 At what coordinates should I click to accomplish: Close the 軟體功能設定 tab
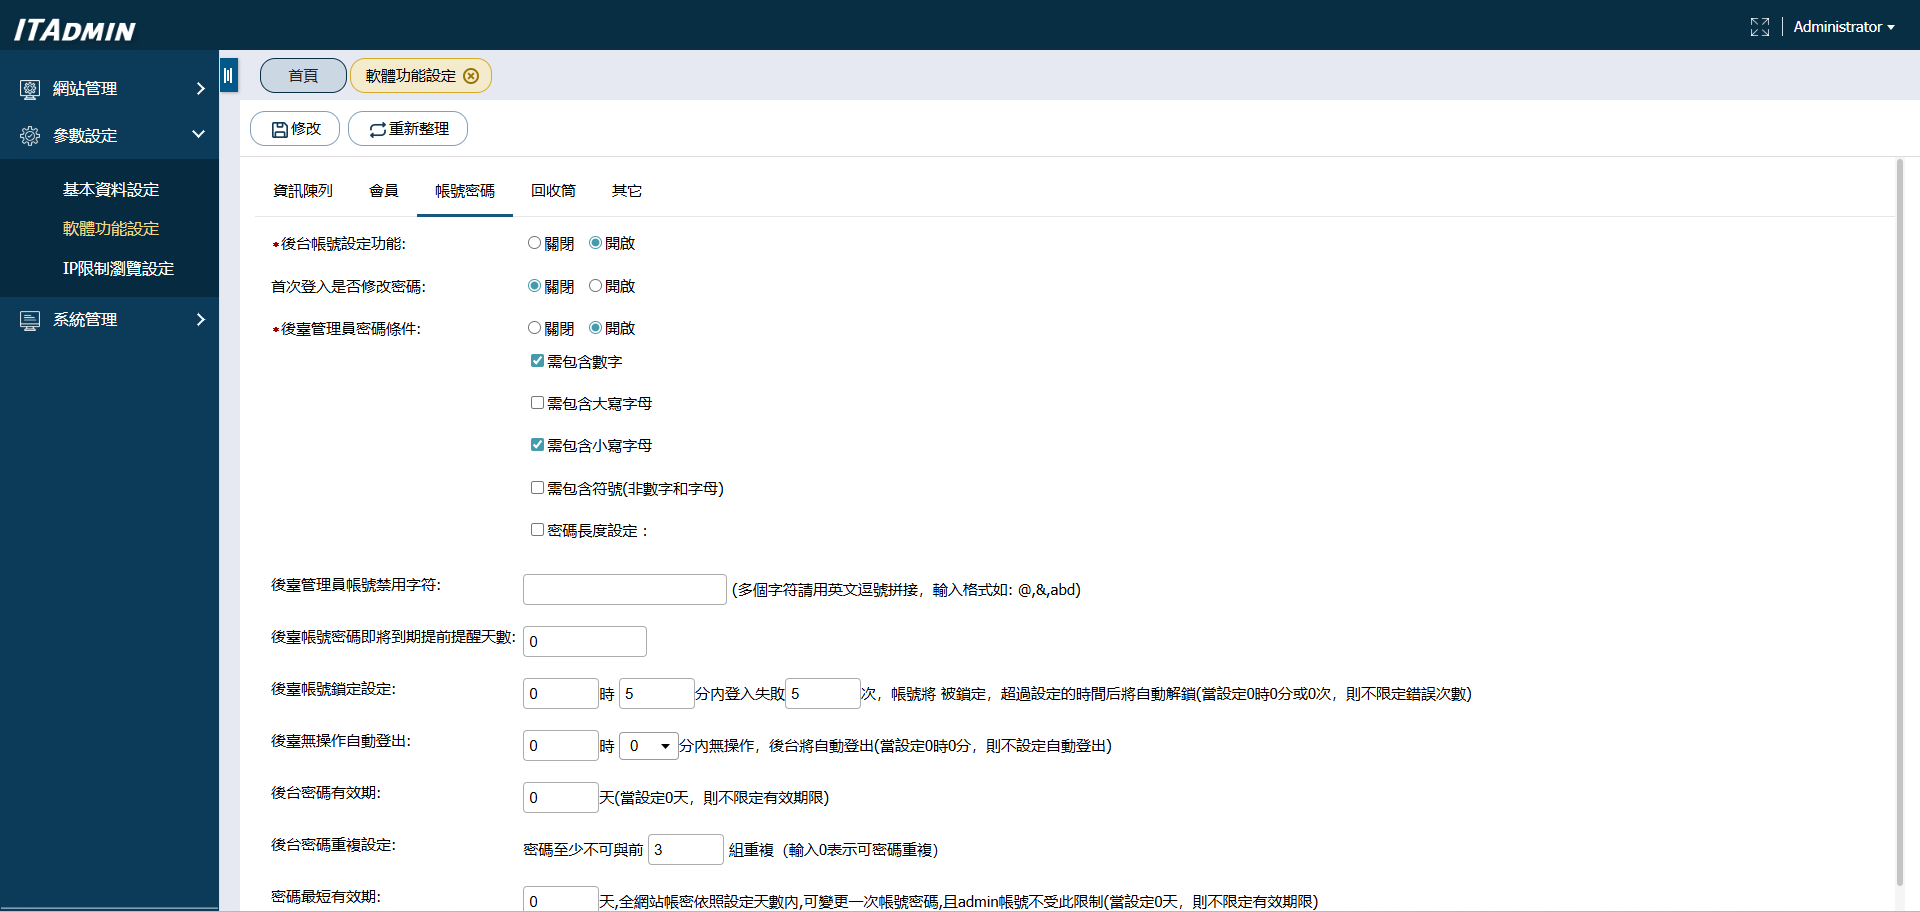point(471,76)
